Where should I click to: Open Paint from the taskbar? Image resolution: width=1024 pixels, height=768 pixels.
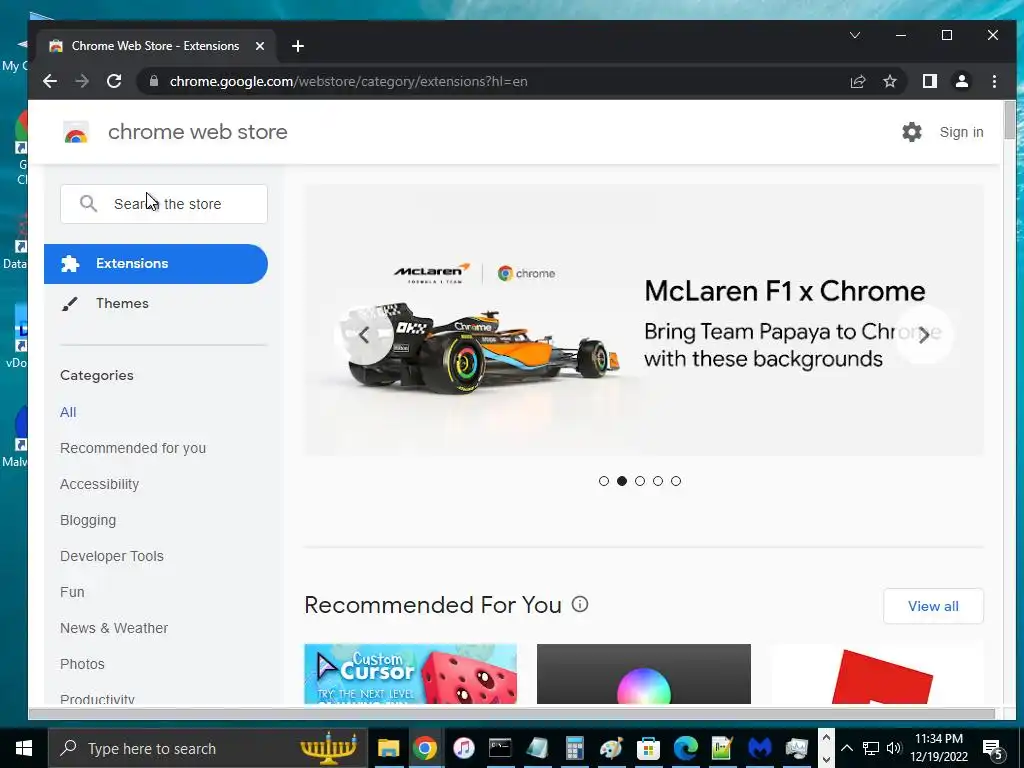pyautogui.click(x=611, y=748)
